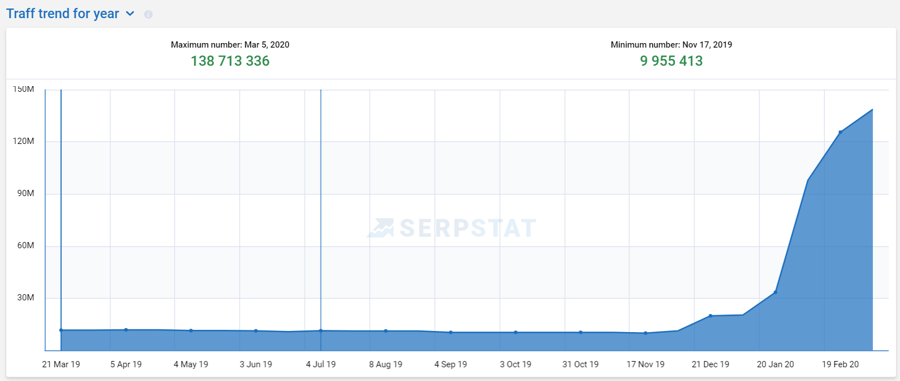Select the 4 Jul 19 data point
The width and height of the screenshot is (900, 381).
(320, 331)
